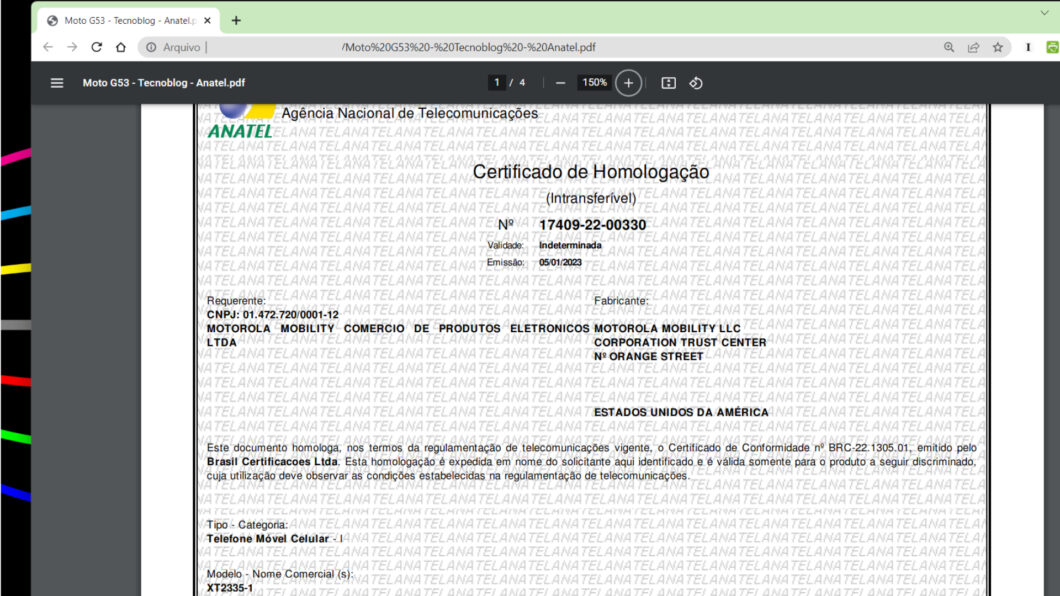Click ESTADOS UNIDOS DA AMÉRICA text

pos(681,412)
